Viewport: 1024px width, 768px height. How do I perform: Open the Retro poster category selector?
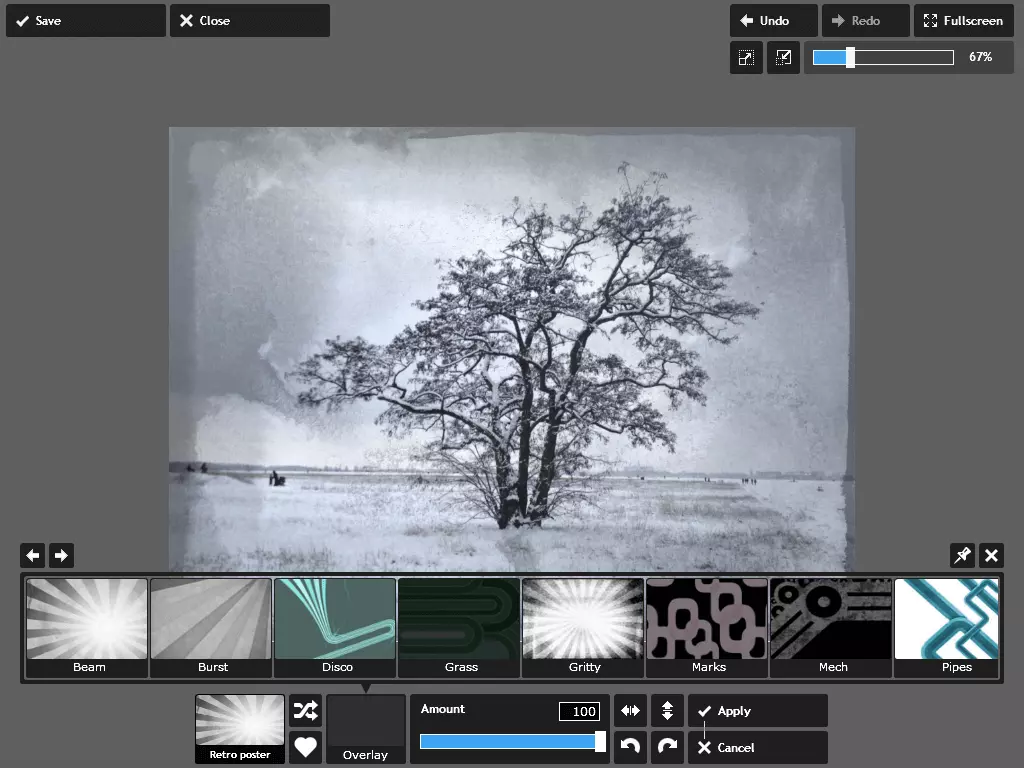pyautogui.click(x=240, y=729)
